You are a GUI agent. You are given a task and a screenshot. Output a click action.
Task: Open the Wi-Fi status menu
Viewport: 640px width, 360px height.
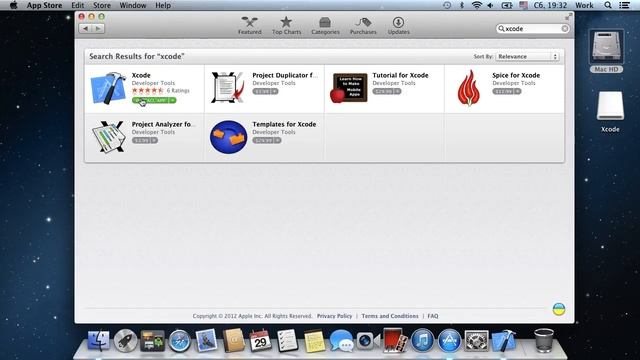[476, 5]
